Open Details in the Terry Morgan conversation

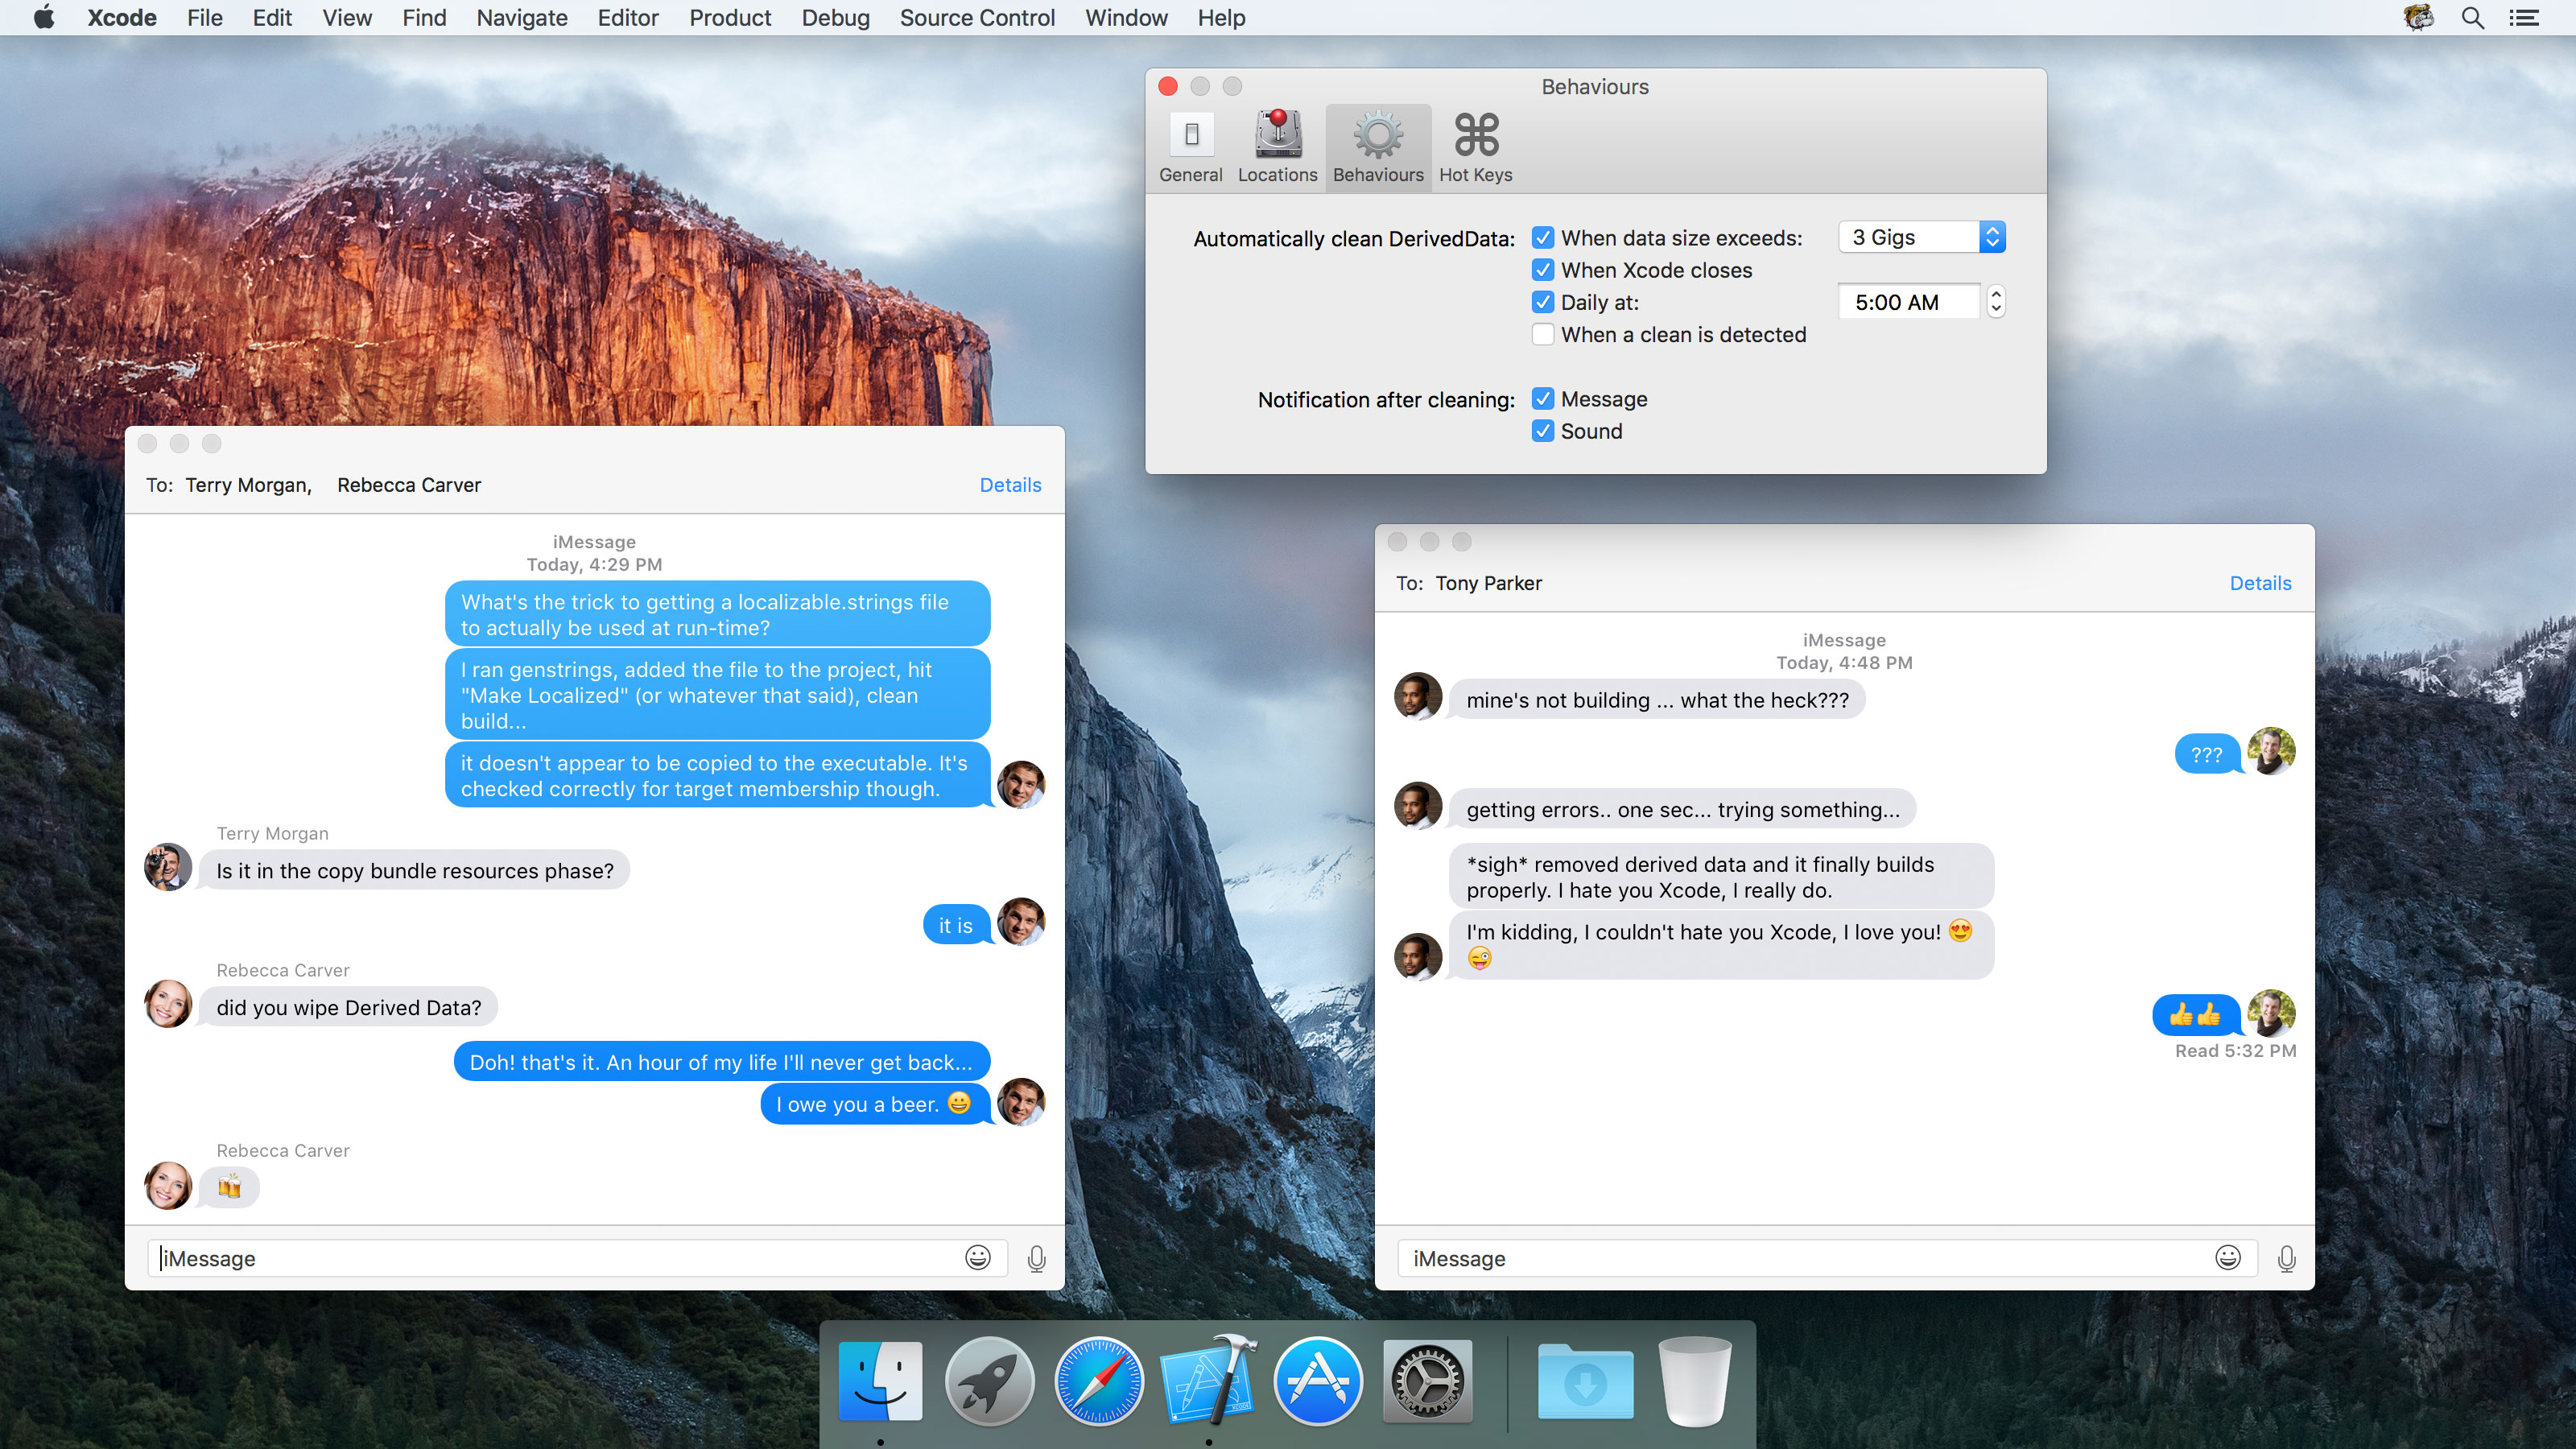tap(1010, 485)
